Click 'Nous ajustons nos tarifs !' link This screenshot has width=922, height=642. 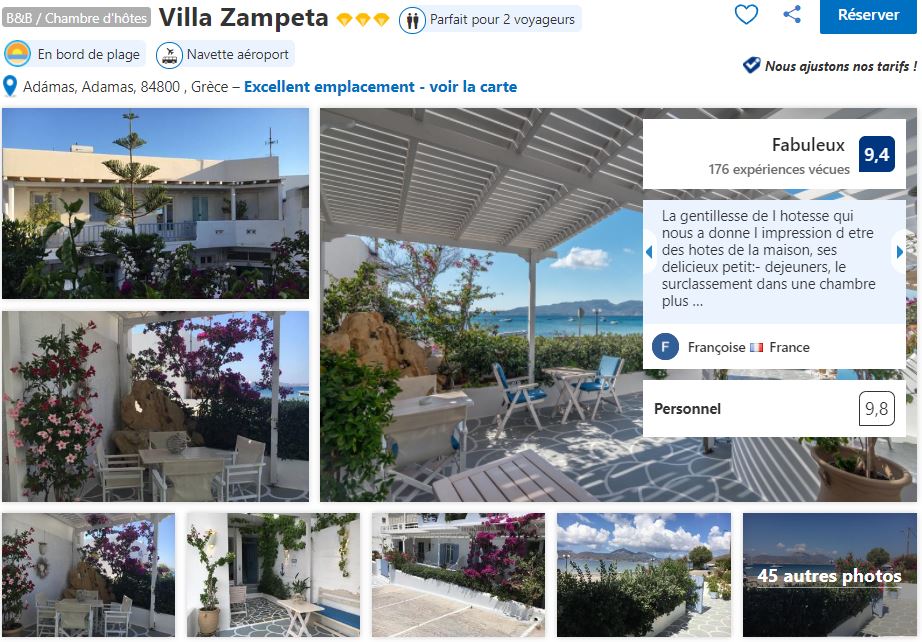tap(841, 66)
